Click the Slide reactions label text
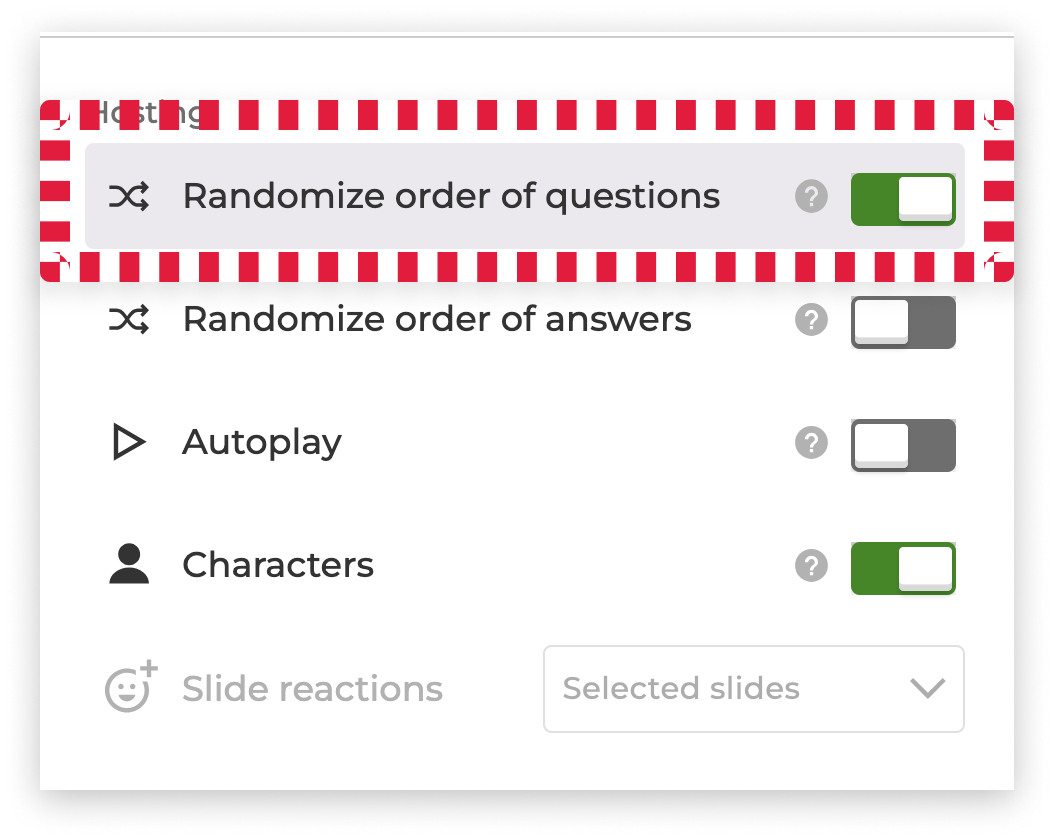This screenshot has height=838, width=1054. click(312, 689)
